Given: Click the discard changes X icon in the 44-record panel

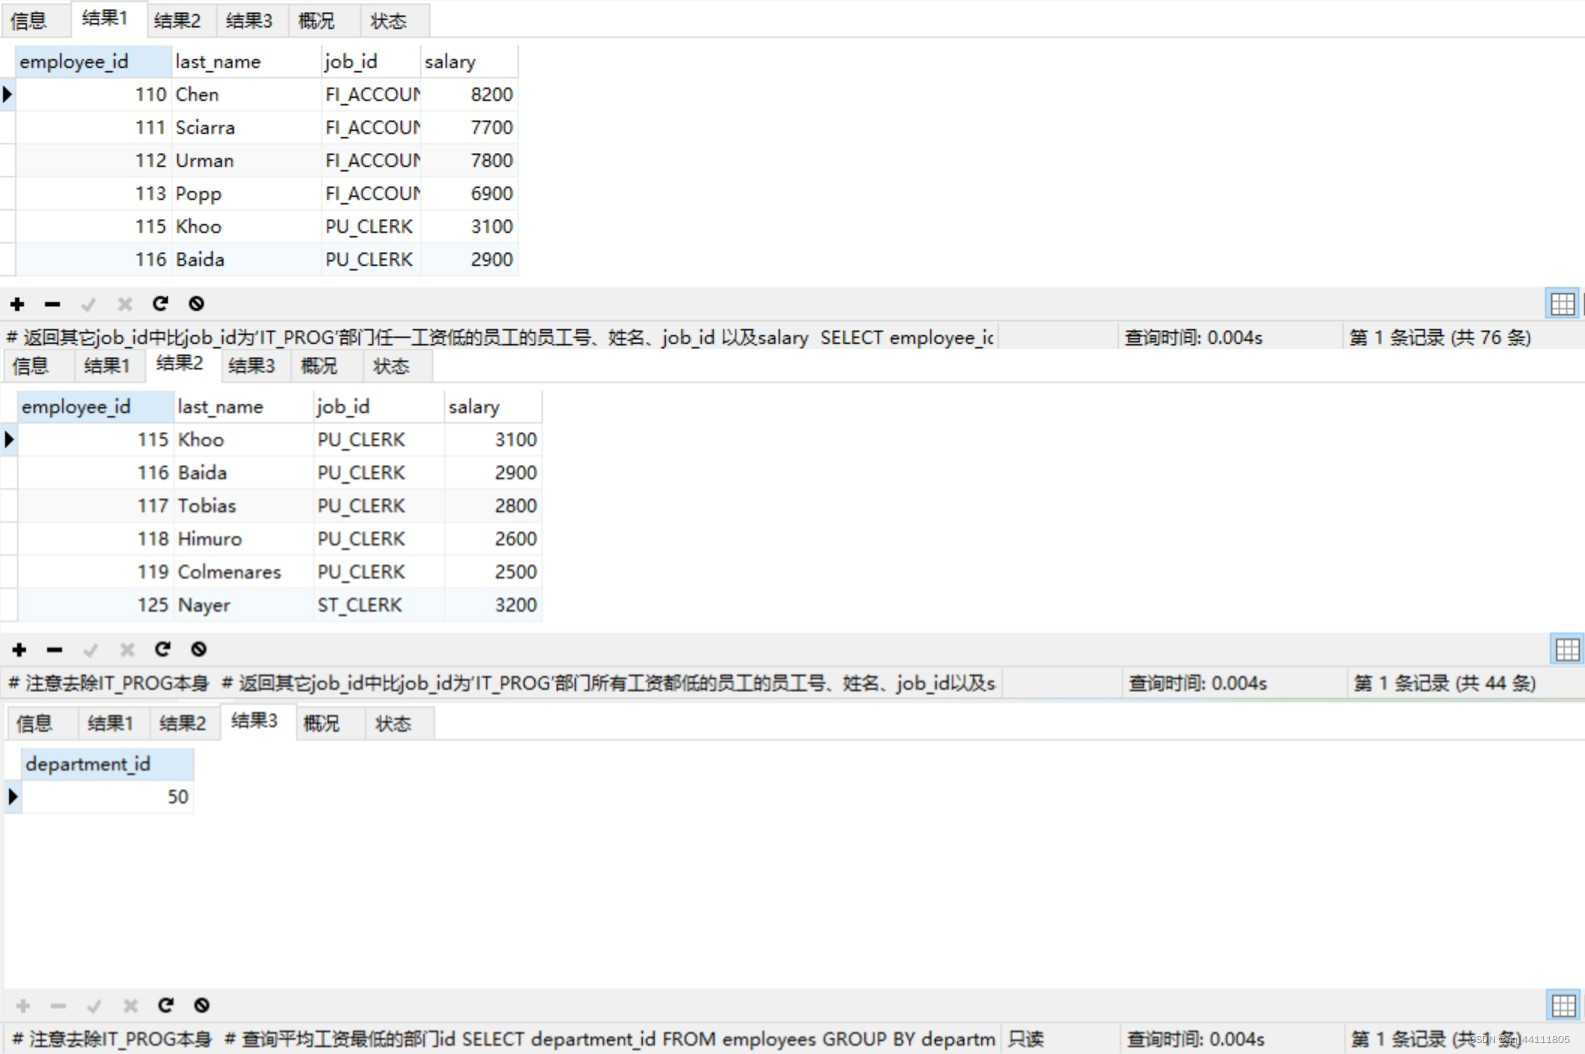Looking at the screenshot, I should click(x=127, y=650).
